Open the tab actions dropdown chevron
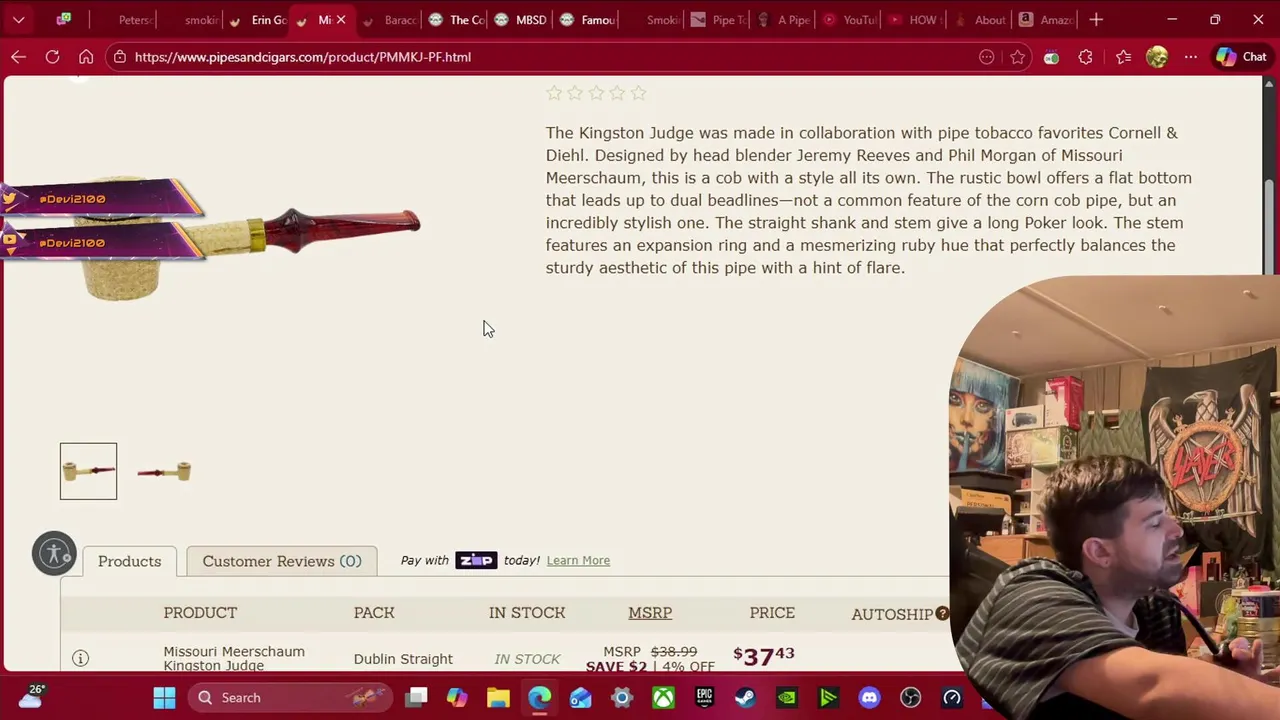1280x720 pixels. coord(18,19)
